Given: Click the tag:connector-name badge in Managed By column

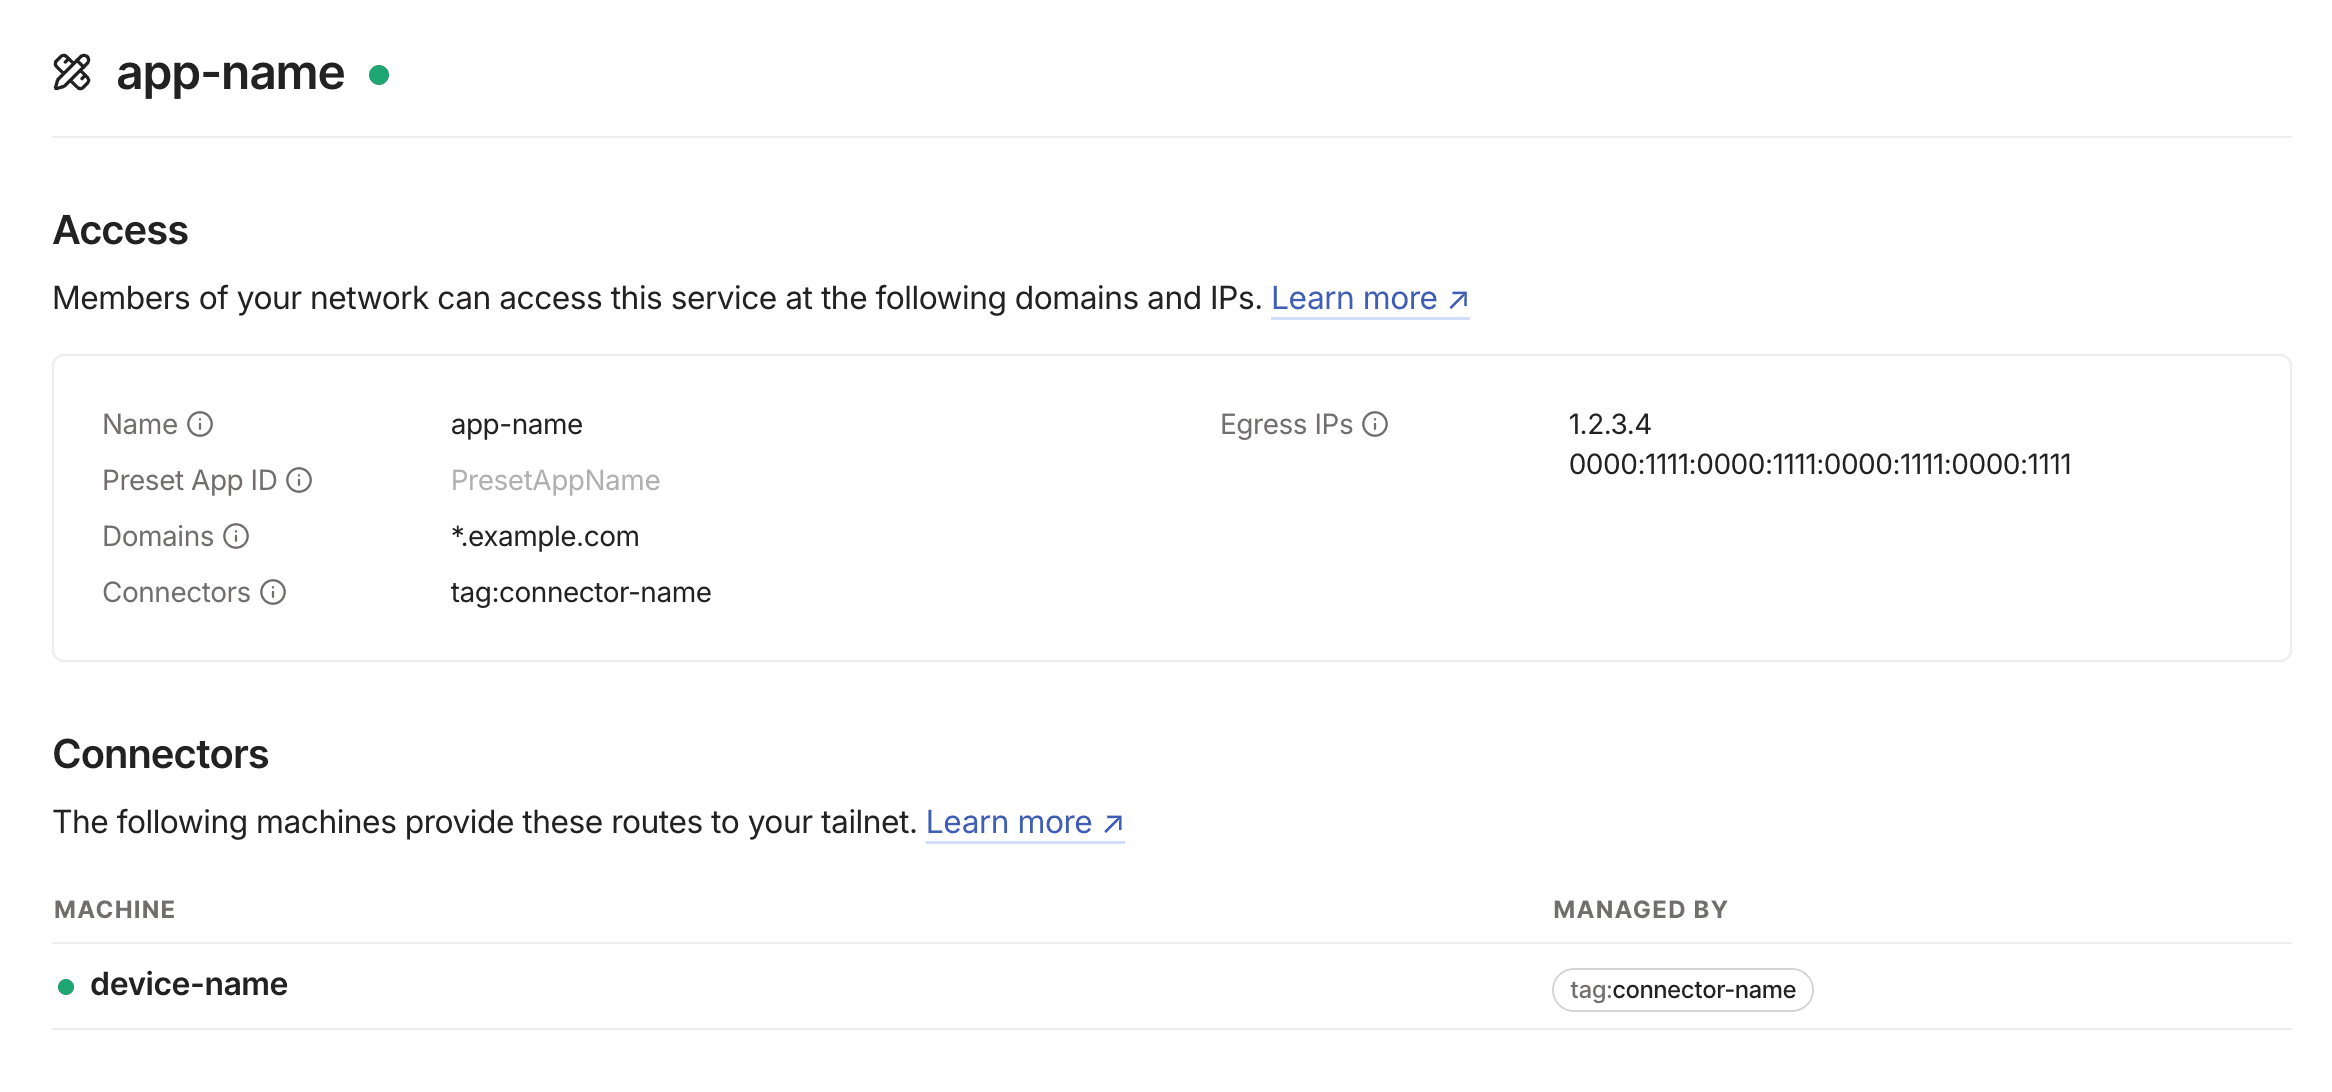Looking at the screenshot, I should [x=1682, y=990].
